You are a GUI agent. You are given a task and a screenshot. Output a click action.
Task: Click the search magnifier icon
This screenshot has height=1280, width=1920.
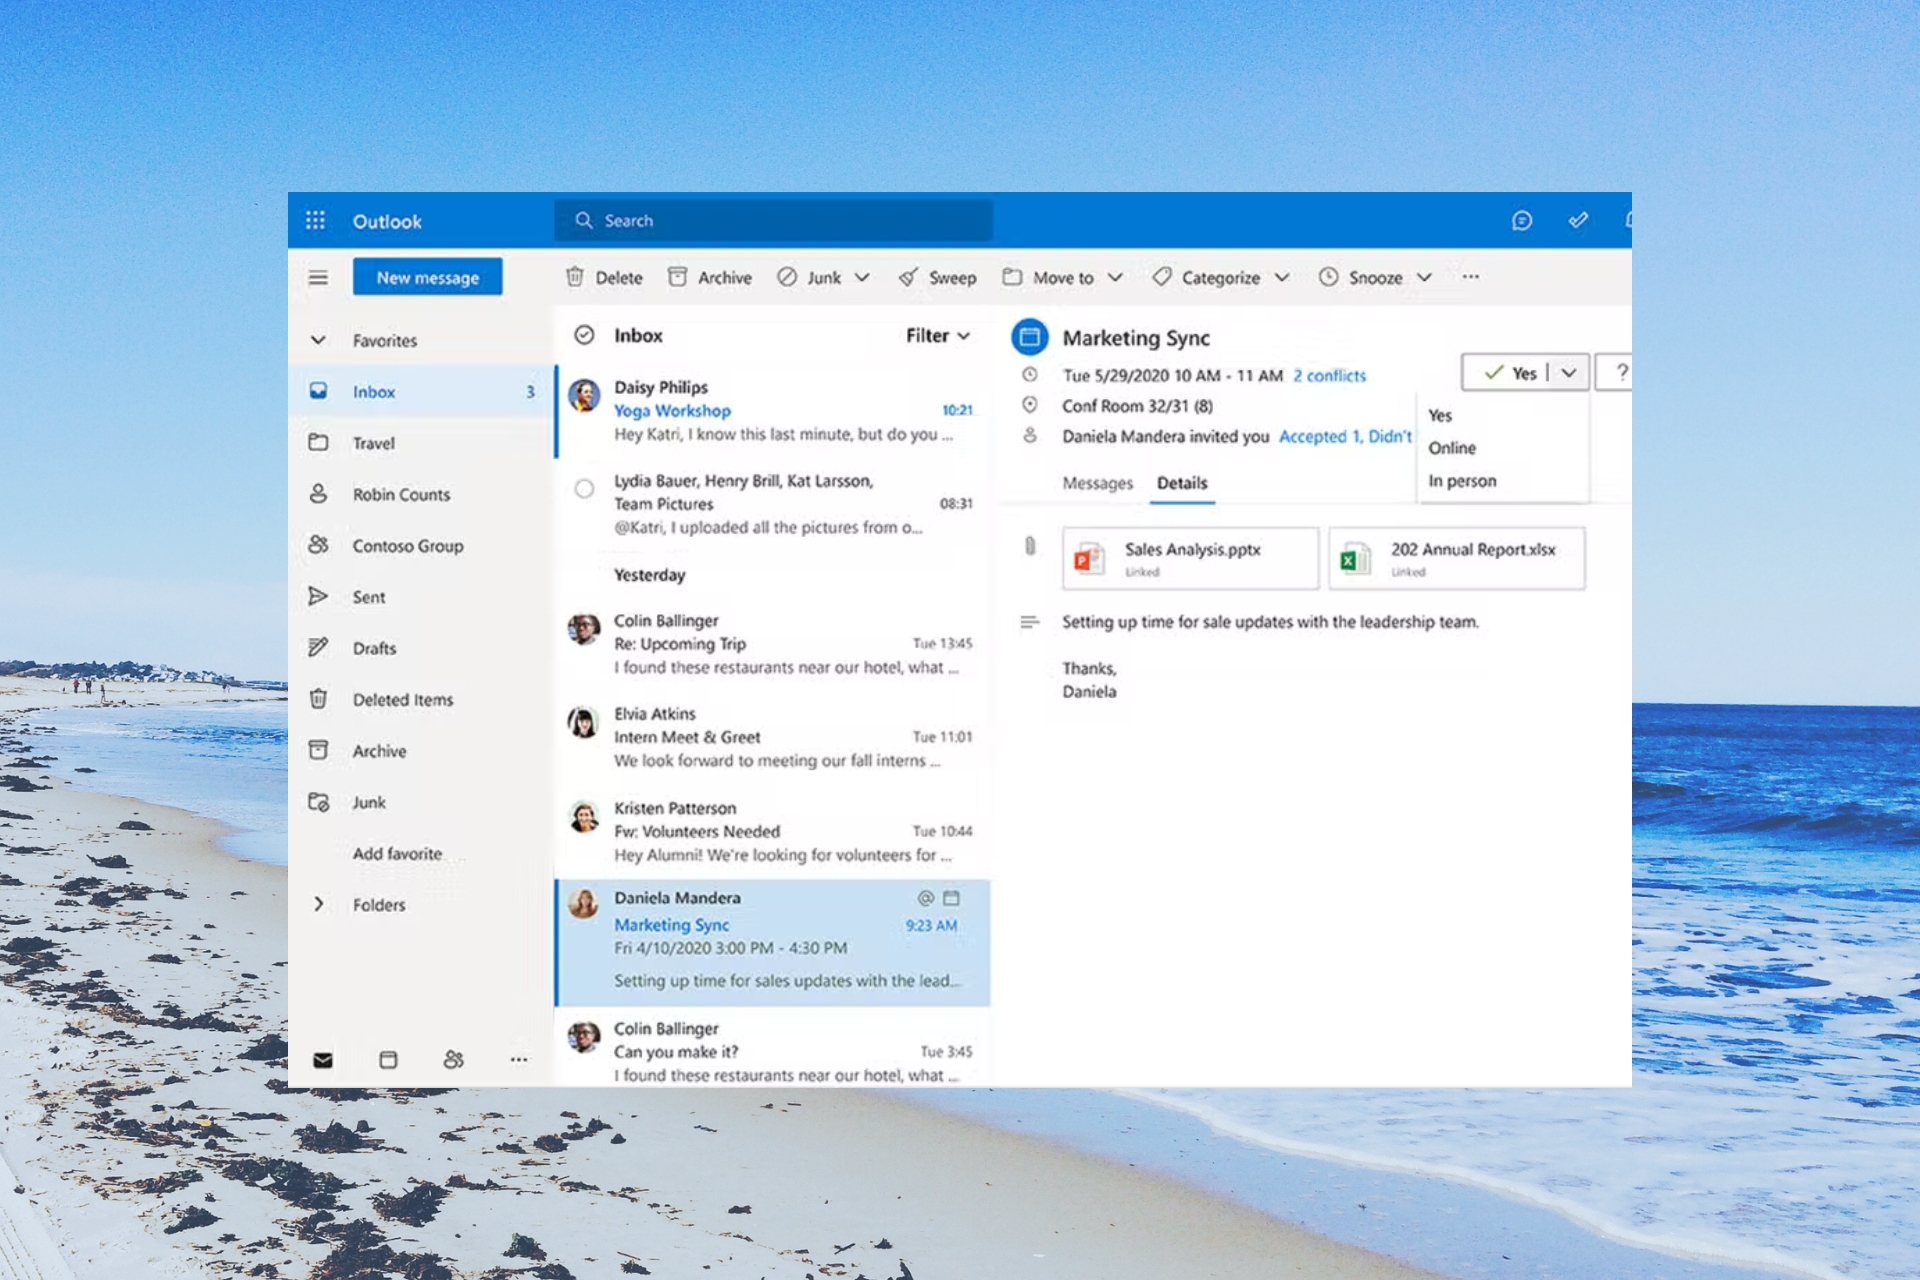tap(584, 220)
